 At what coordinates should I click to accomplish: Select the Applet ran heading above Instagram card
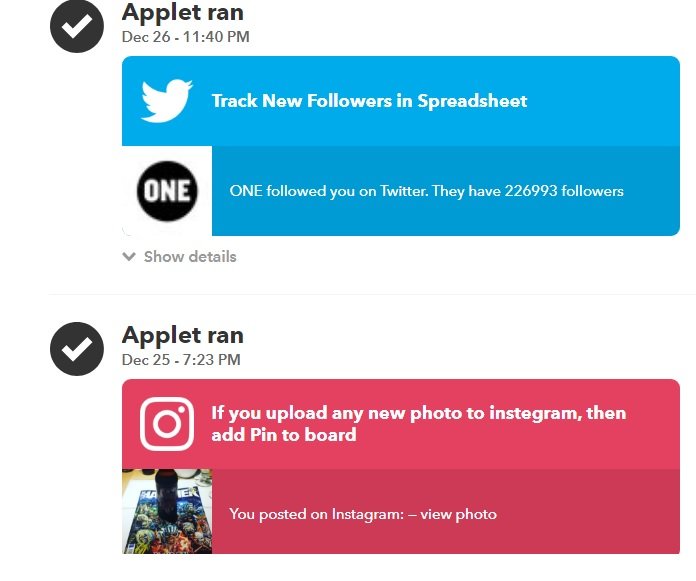[x=182, y=335]
